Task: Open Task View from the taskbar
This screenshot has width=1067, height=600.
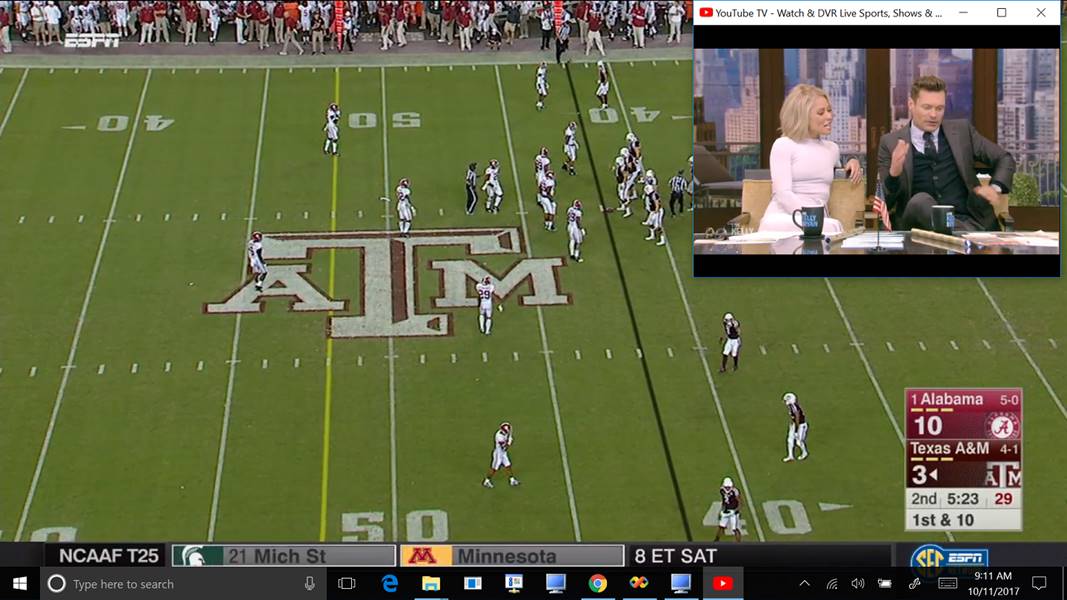Action: coord(347,584)
